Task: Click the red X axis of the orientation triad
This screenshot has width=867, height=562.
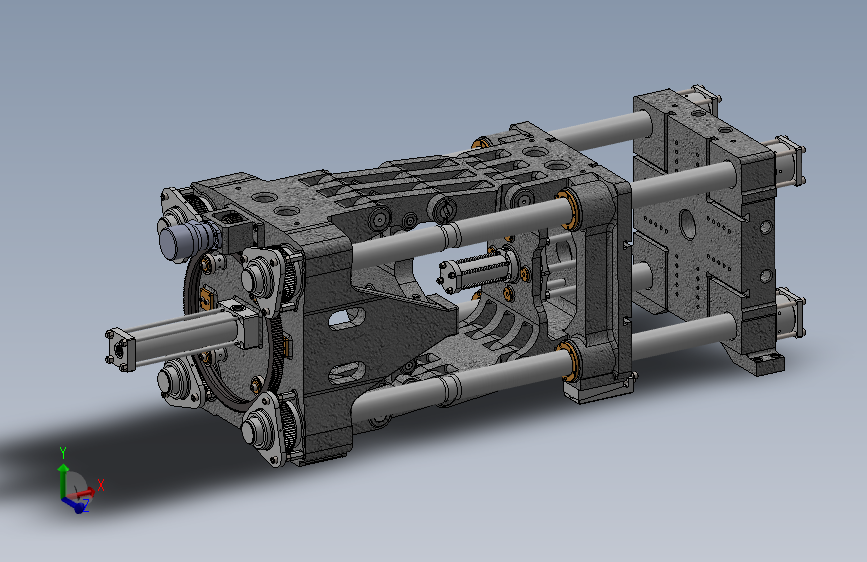Action: click(x=84, y=492)
